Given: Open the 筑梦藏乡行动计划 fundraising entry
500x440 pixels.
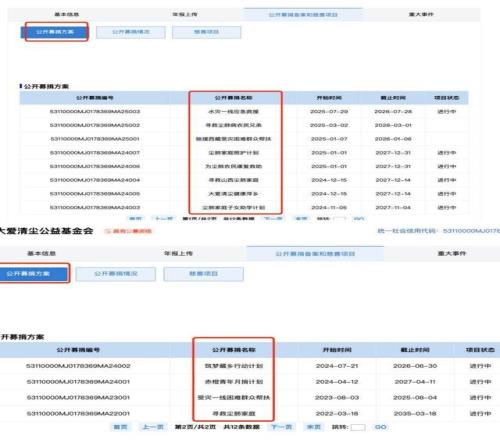Looking at the screenshot, I should click(x=234, y=366).
